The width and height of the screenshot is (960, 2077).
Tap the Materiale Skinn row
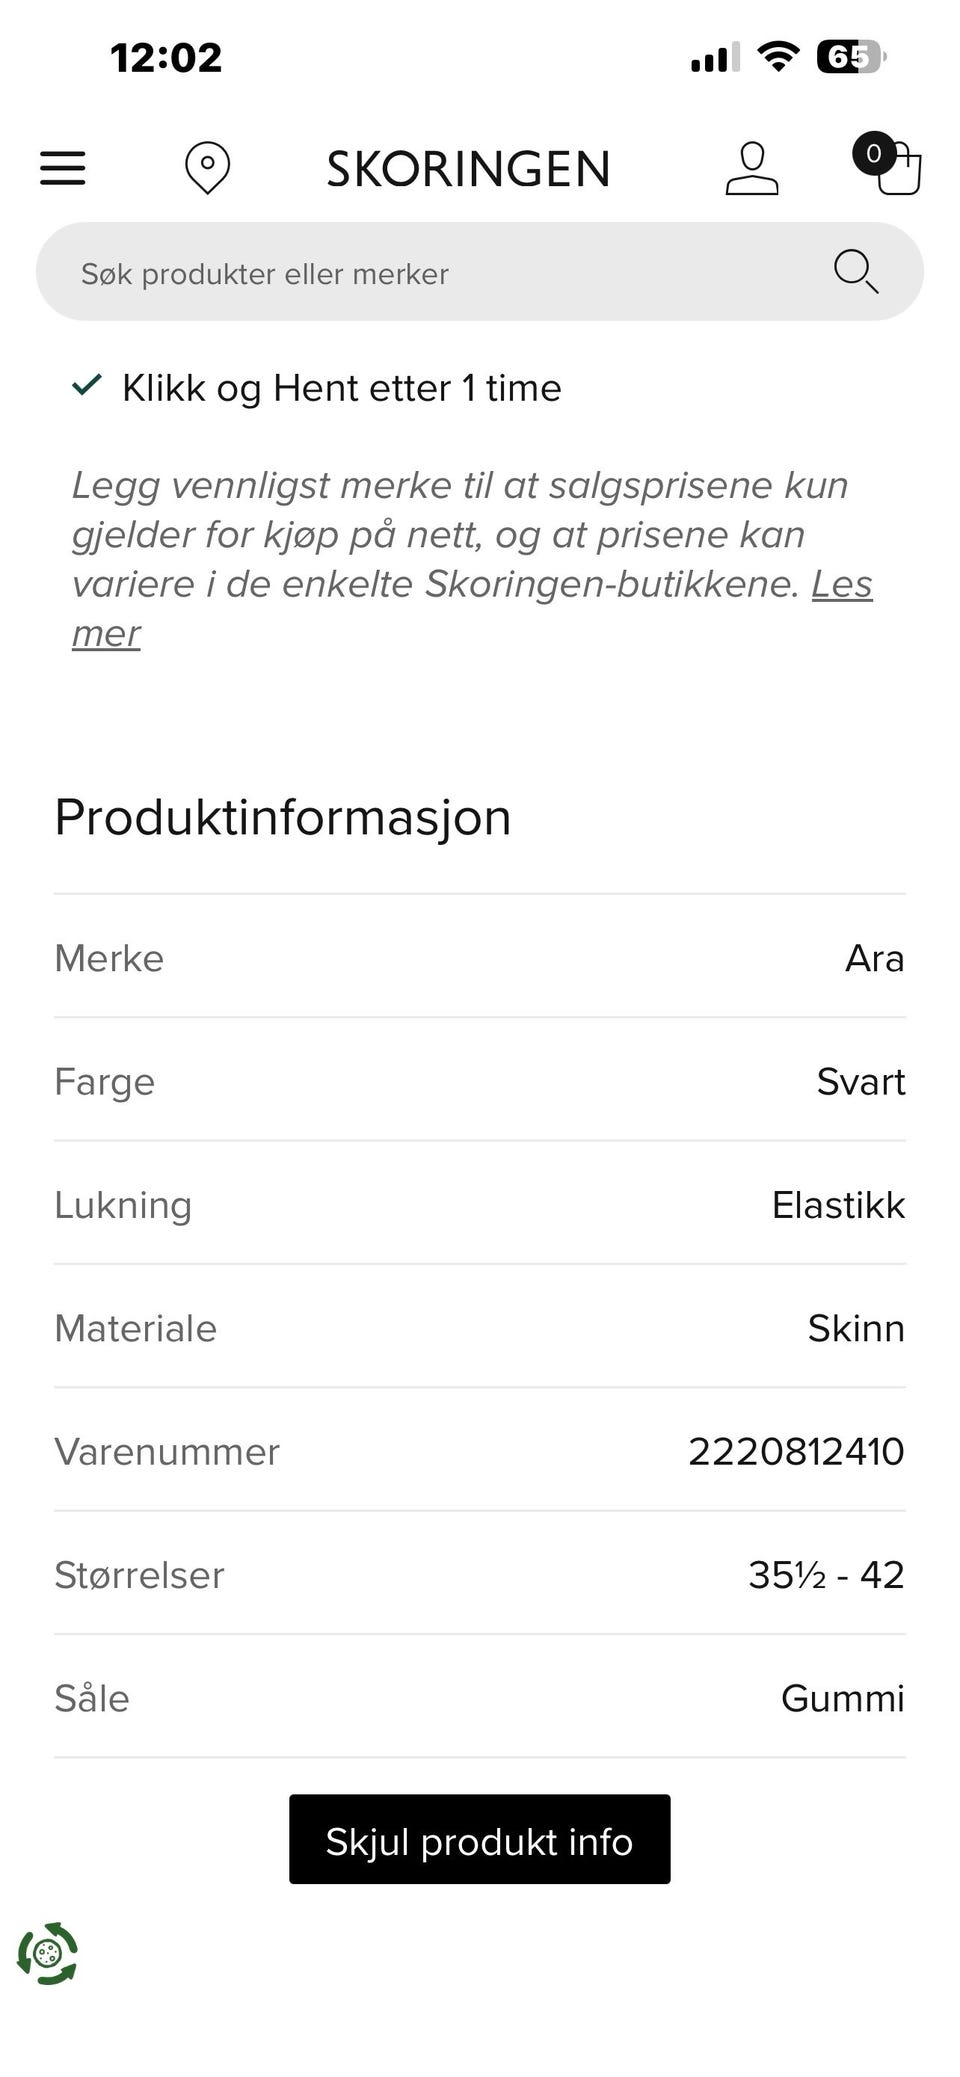point(480,1328)
